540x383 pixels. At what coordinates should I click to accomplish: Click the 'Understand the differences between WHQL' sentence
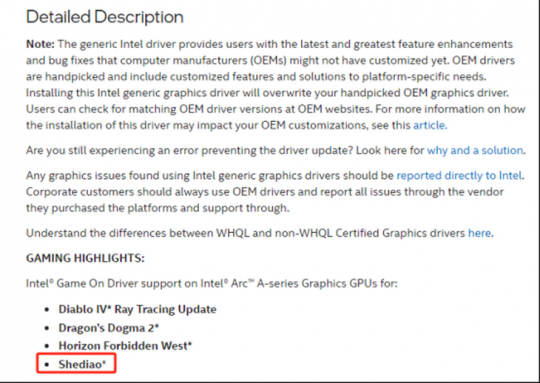click(x=260, y=233)
